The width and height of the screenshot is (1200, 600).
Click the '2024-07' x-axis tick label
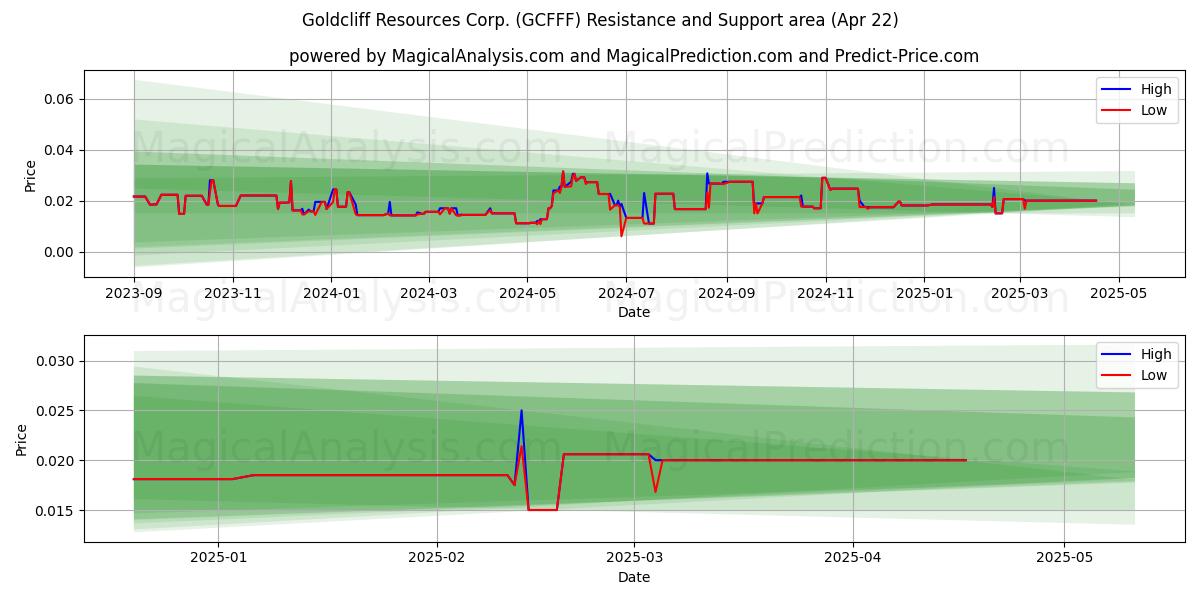[626, 294]
